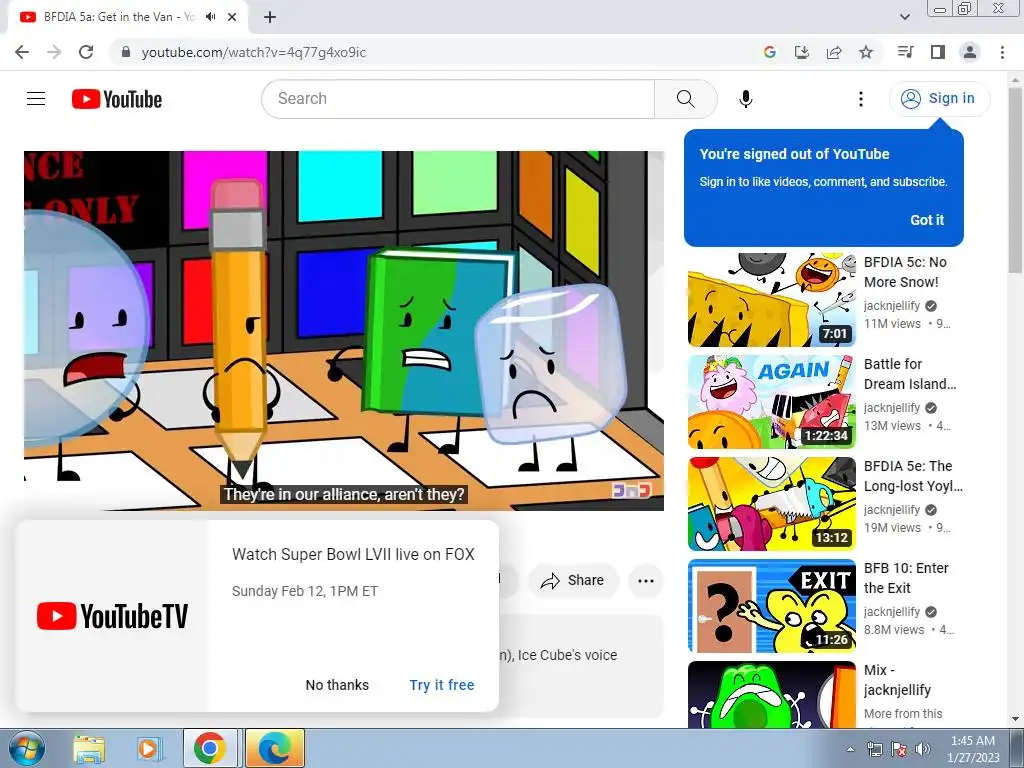This screenshot has height=768, width=1024.
Task: Show hidden system tray icons
Action: click(850, 749)
